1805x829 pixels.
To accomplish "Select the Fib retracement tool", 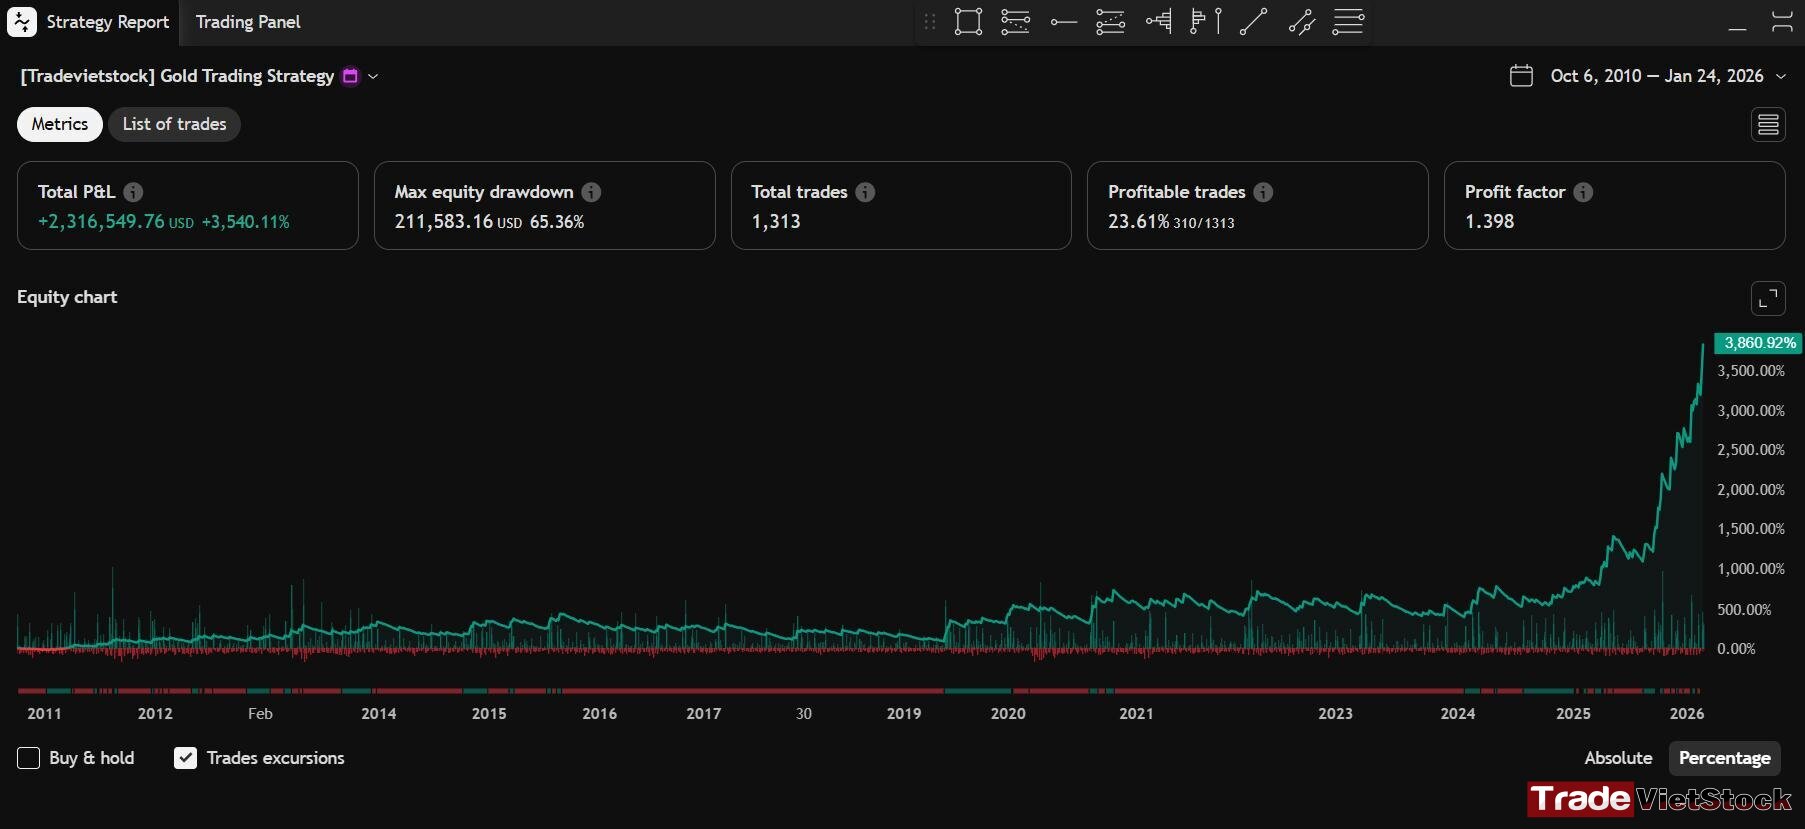I will click(x=1015, y=22).
